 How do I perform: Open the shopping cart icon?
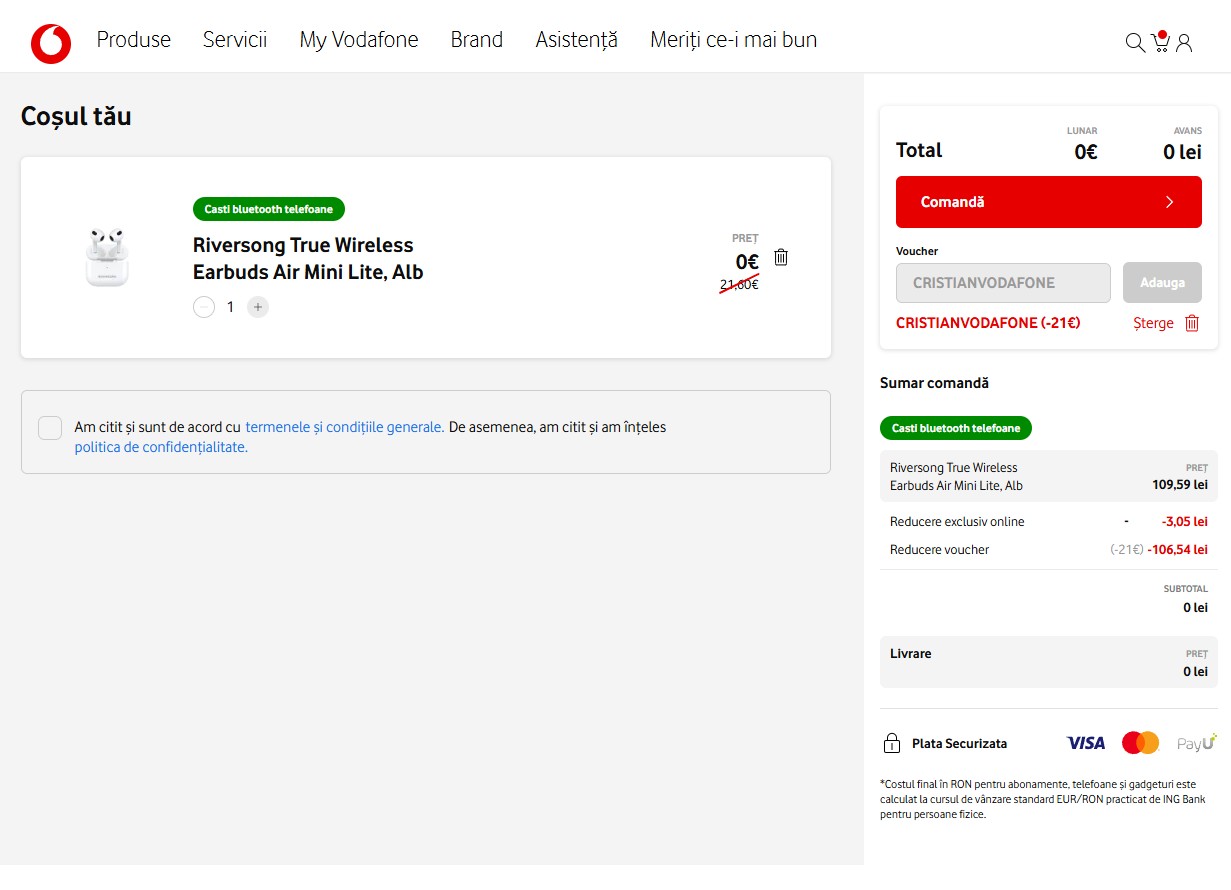point(1160,41)
